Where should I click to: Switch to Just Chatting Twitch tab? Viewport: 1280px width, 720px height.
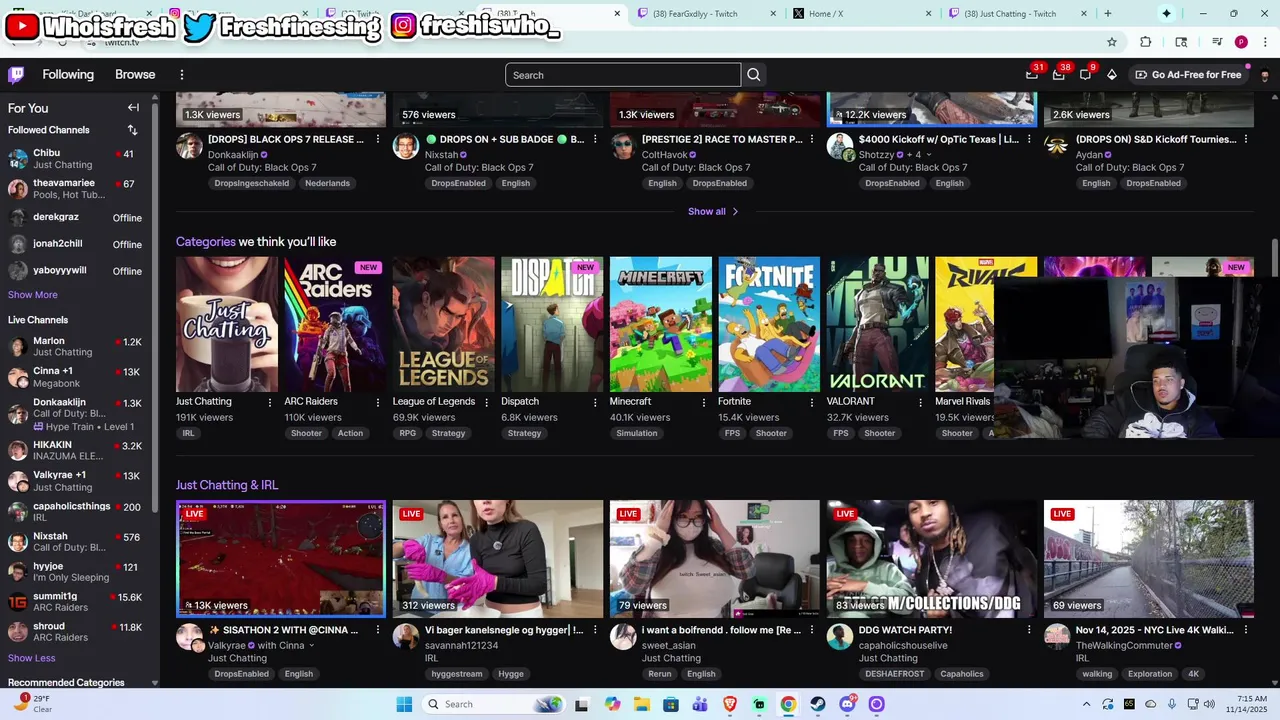point(1017,14)
